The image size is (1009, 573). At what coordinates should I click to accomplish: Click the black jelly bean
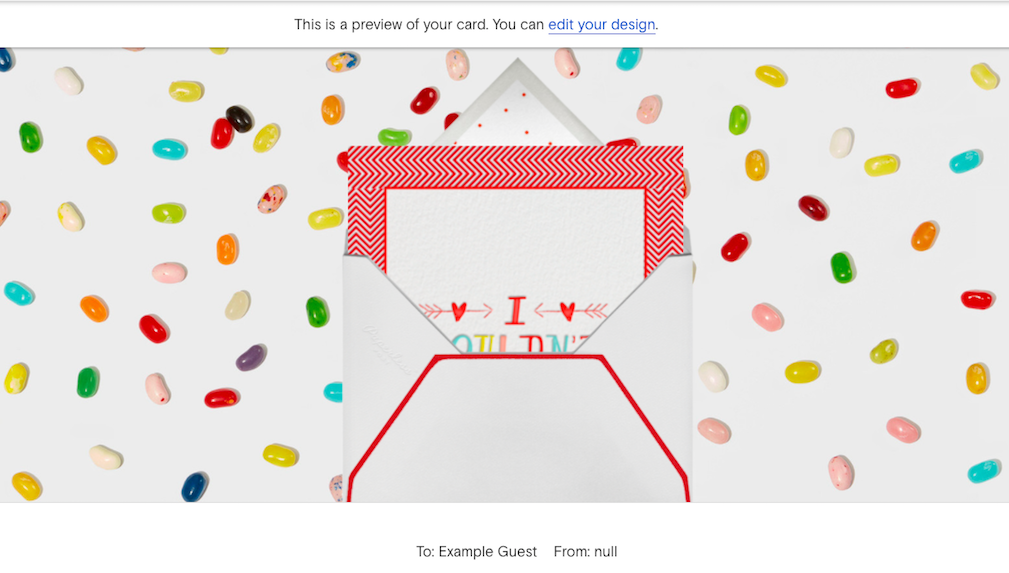tap(239, 118)
